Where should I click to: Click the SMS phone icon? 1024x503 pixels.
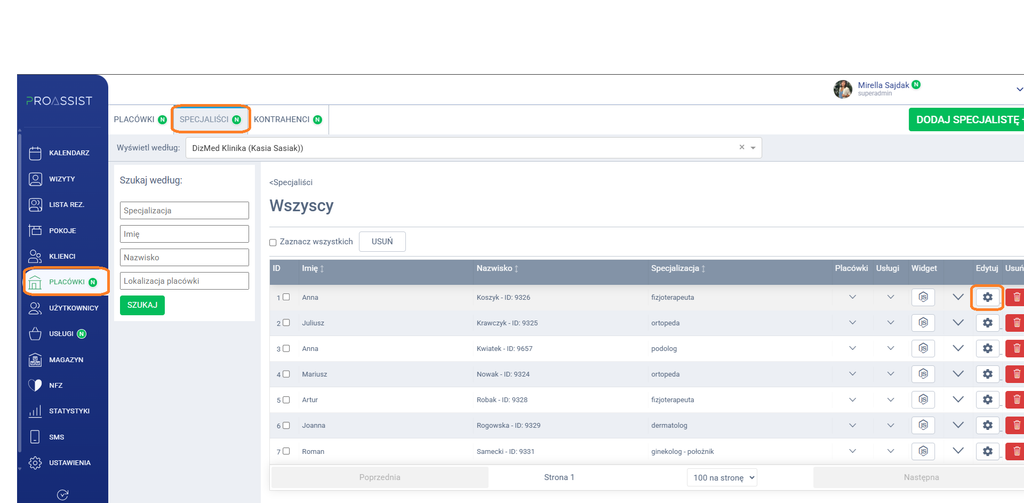(x=35, y=437)
